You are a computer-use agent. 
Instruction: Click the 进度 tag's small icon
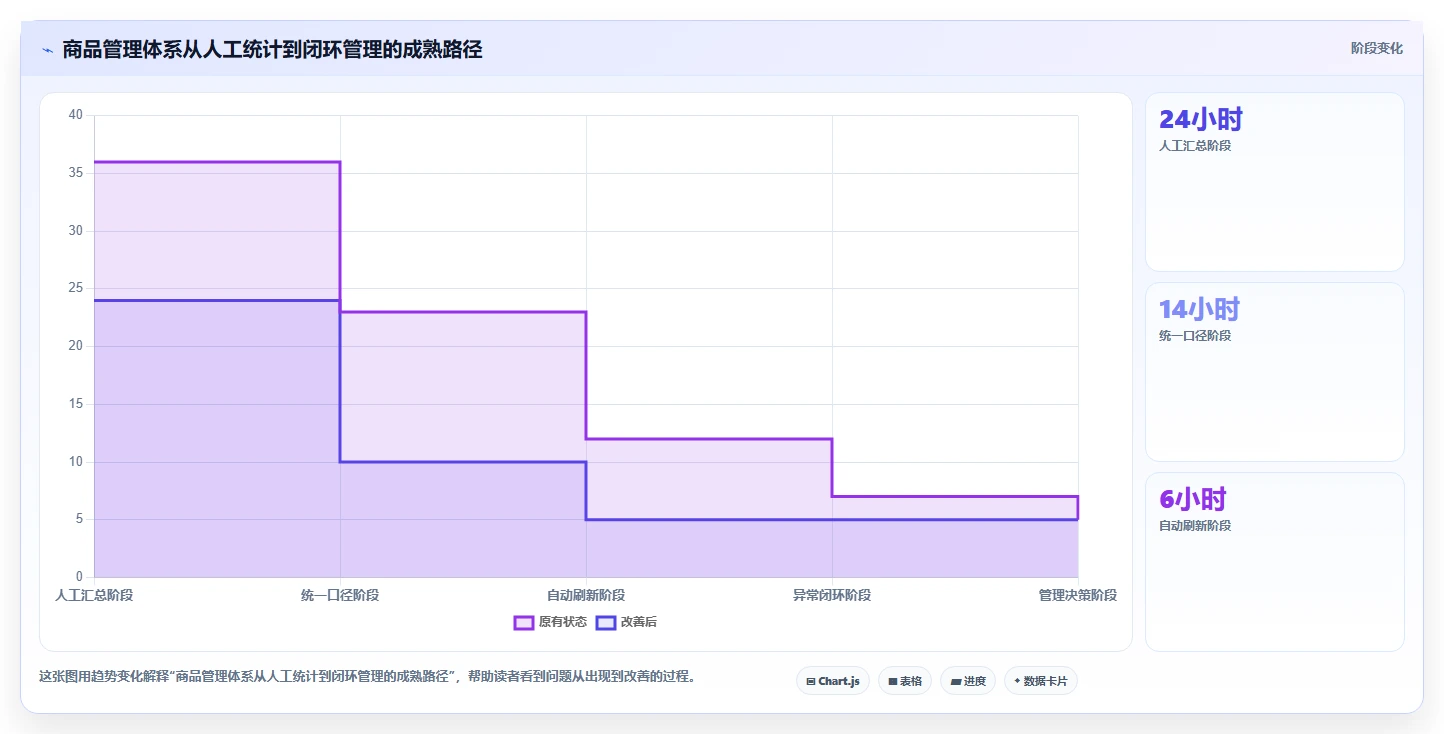click(x=955, y=682)
